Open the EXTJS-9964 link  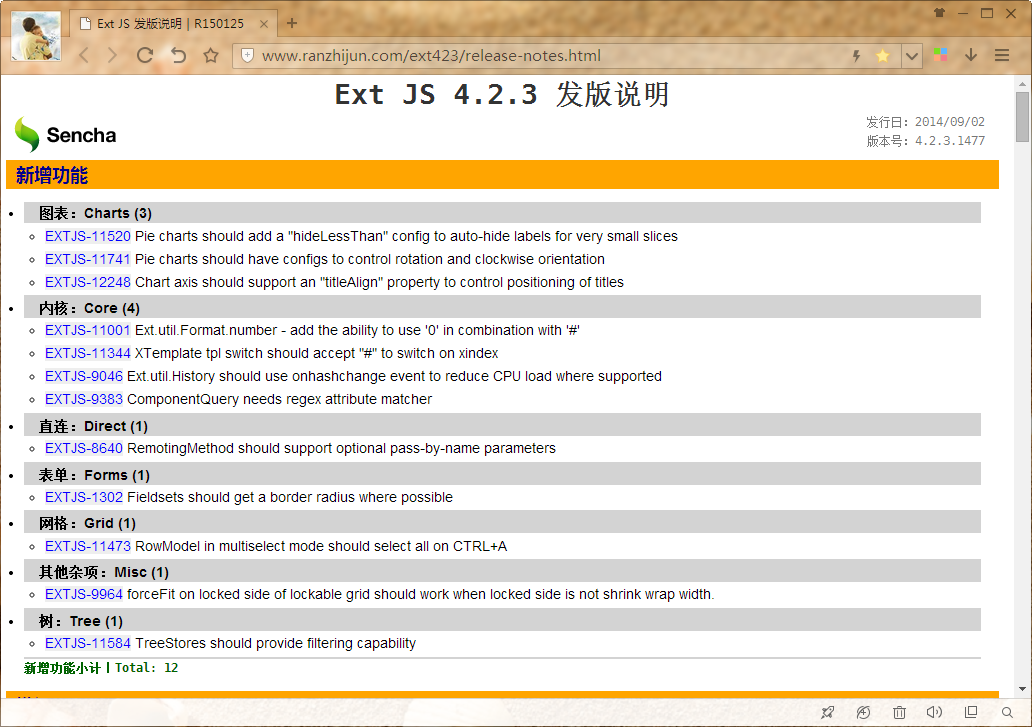coord(84,594)
